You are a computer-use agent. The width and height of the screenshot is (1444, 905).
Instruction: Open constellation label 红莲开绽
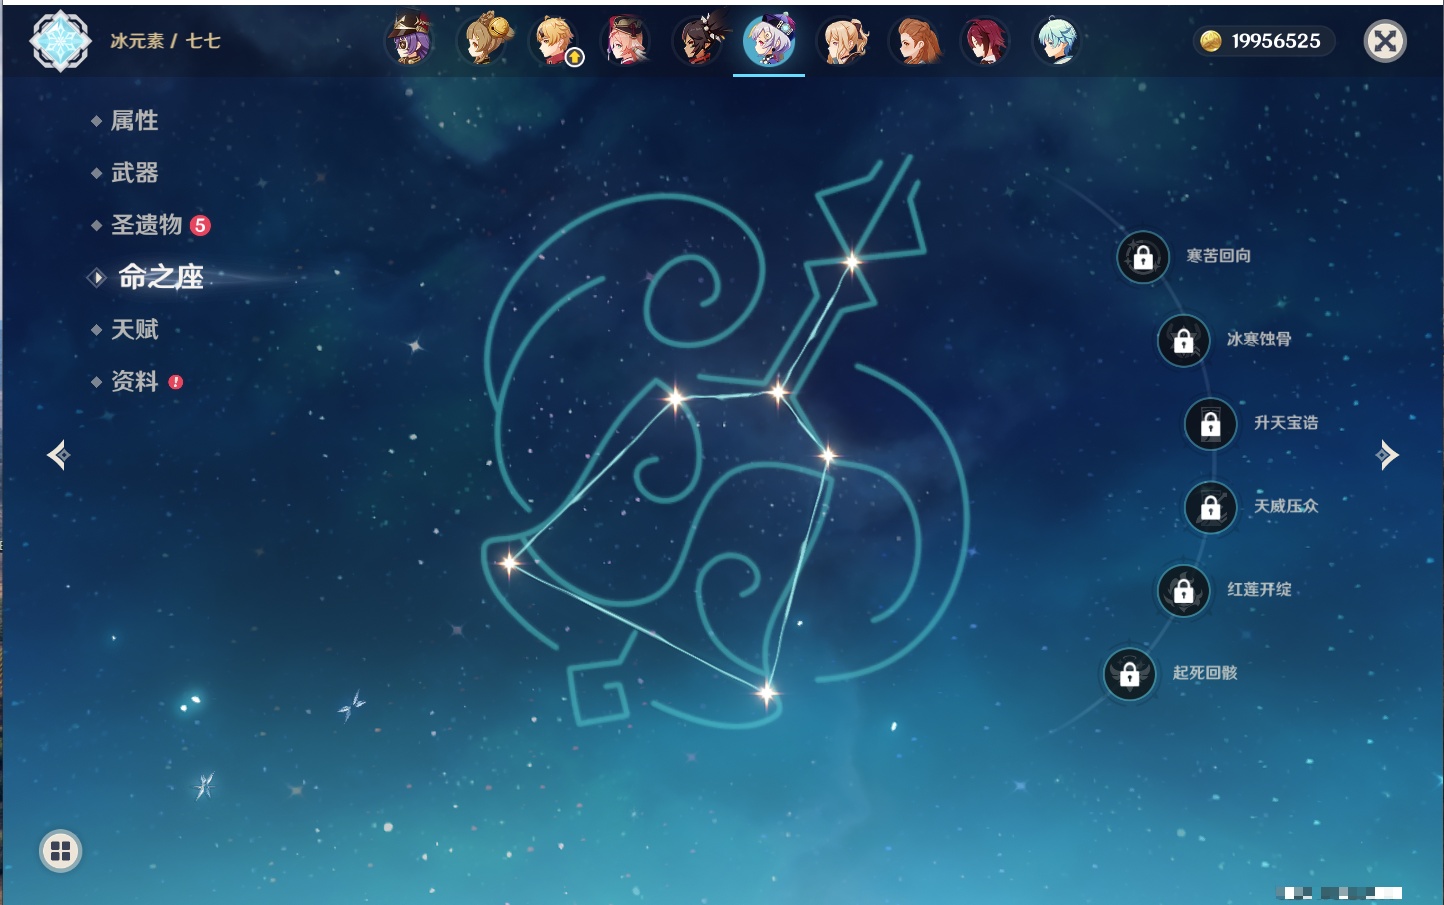point(1259,589)
